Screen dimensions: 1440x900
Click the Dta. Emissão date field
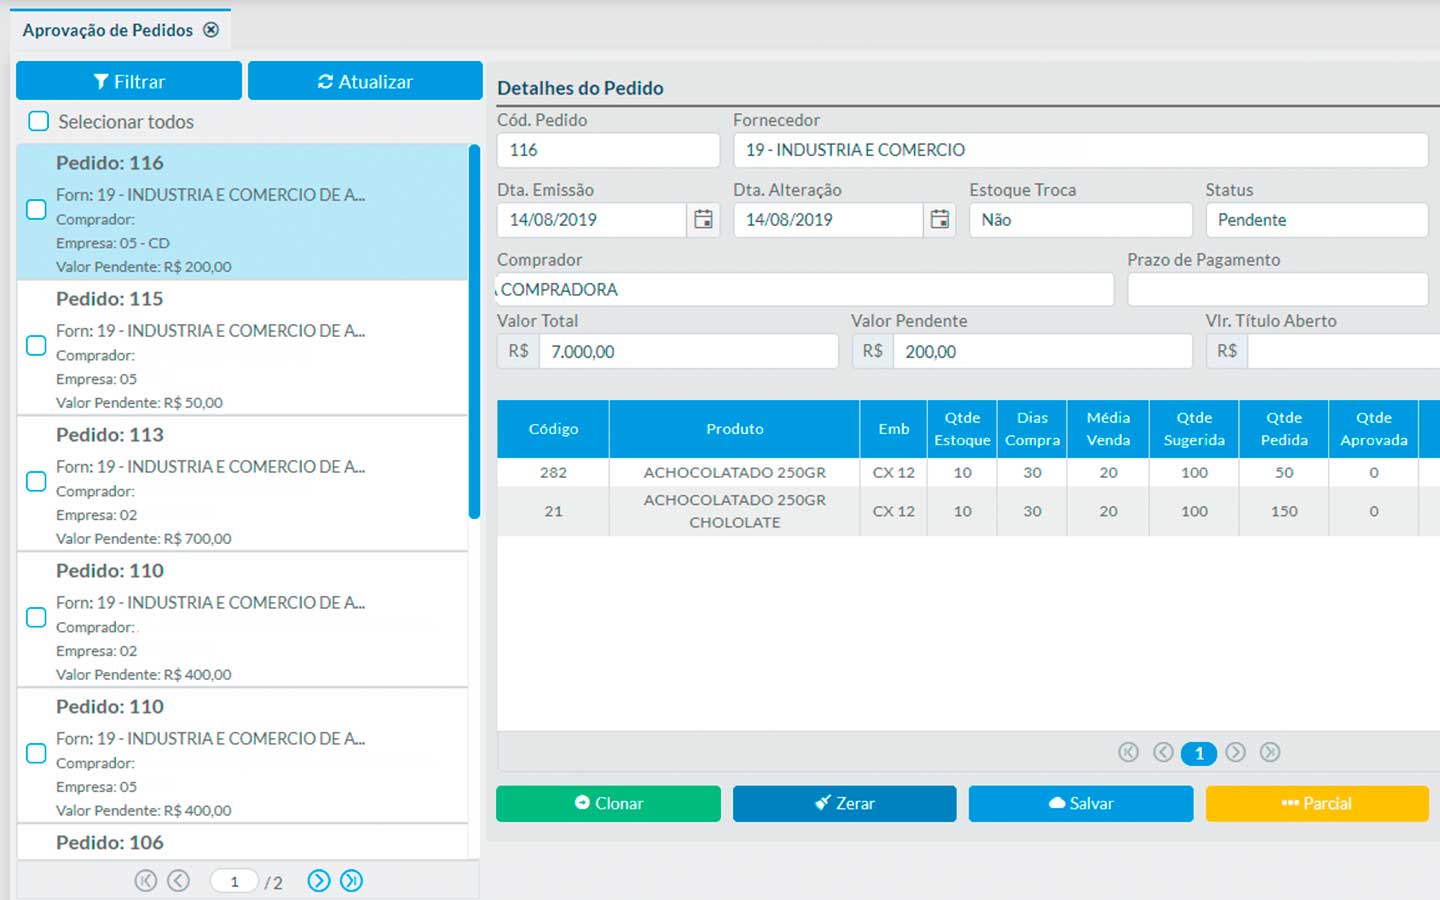(591, 220)
